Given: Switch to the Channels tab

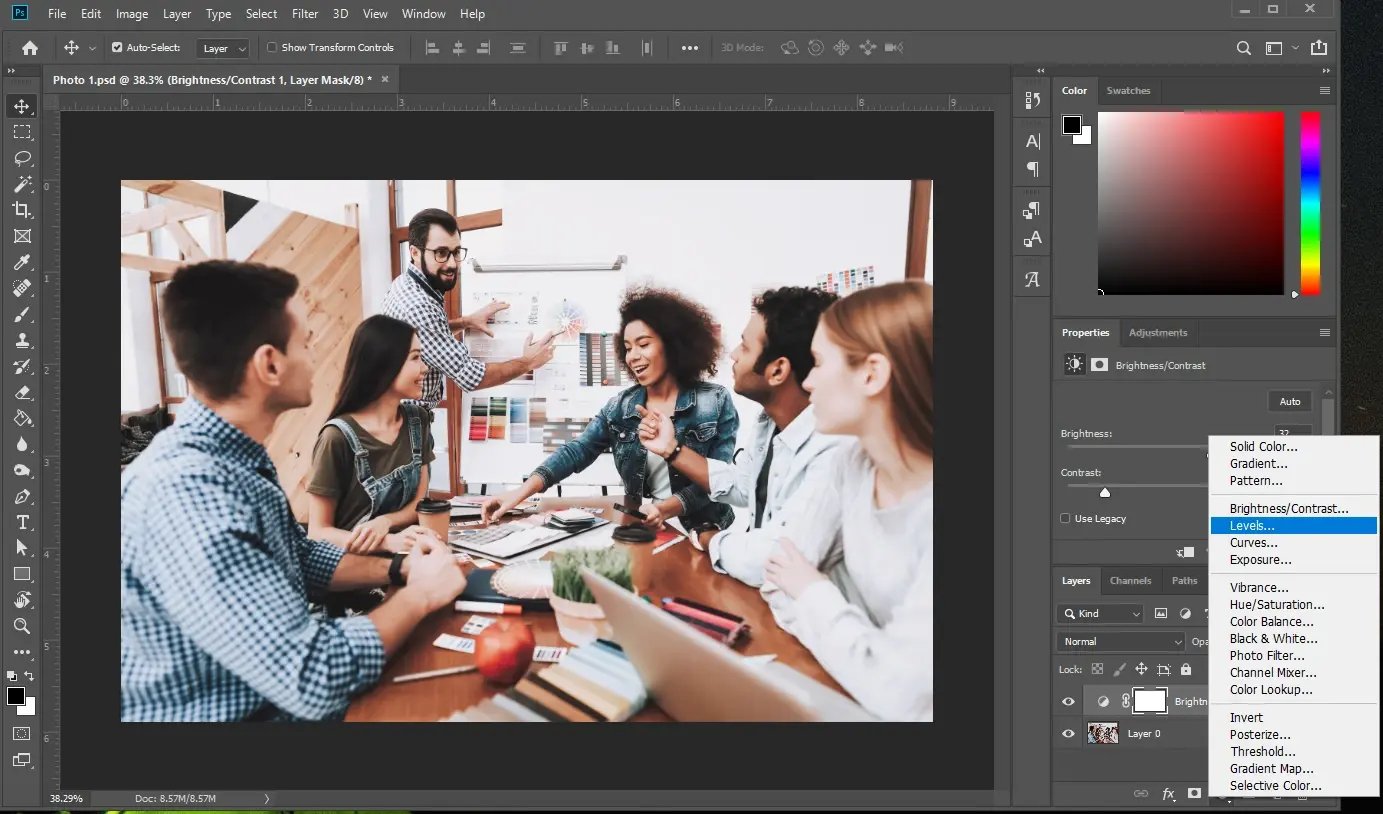Looking at the screenshot, I should [1130, 580].
